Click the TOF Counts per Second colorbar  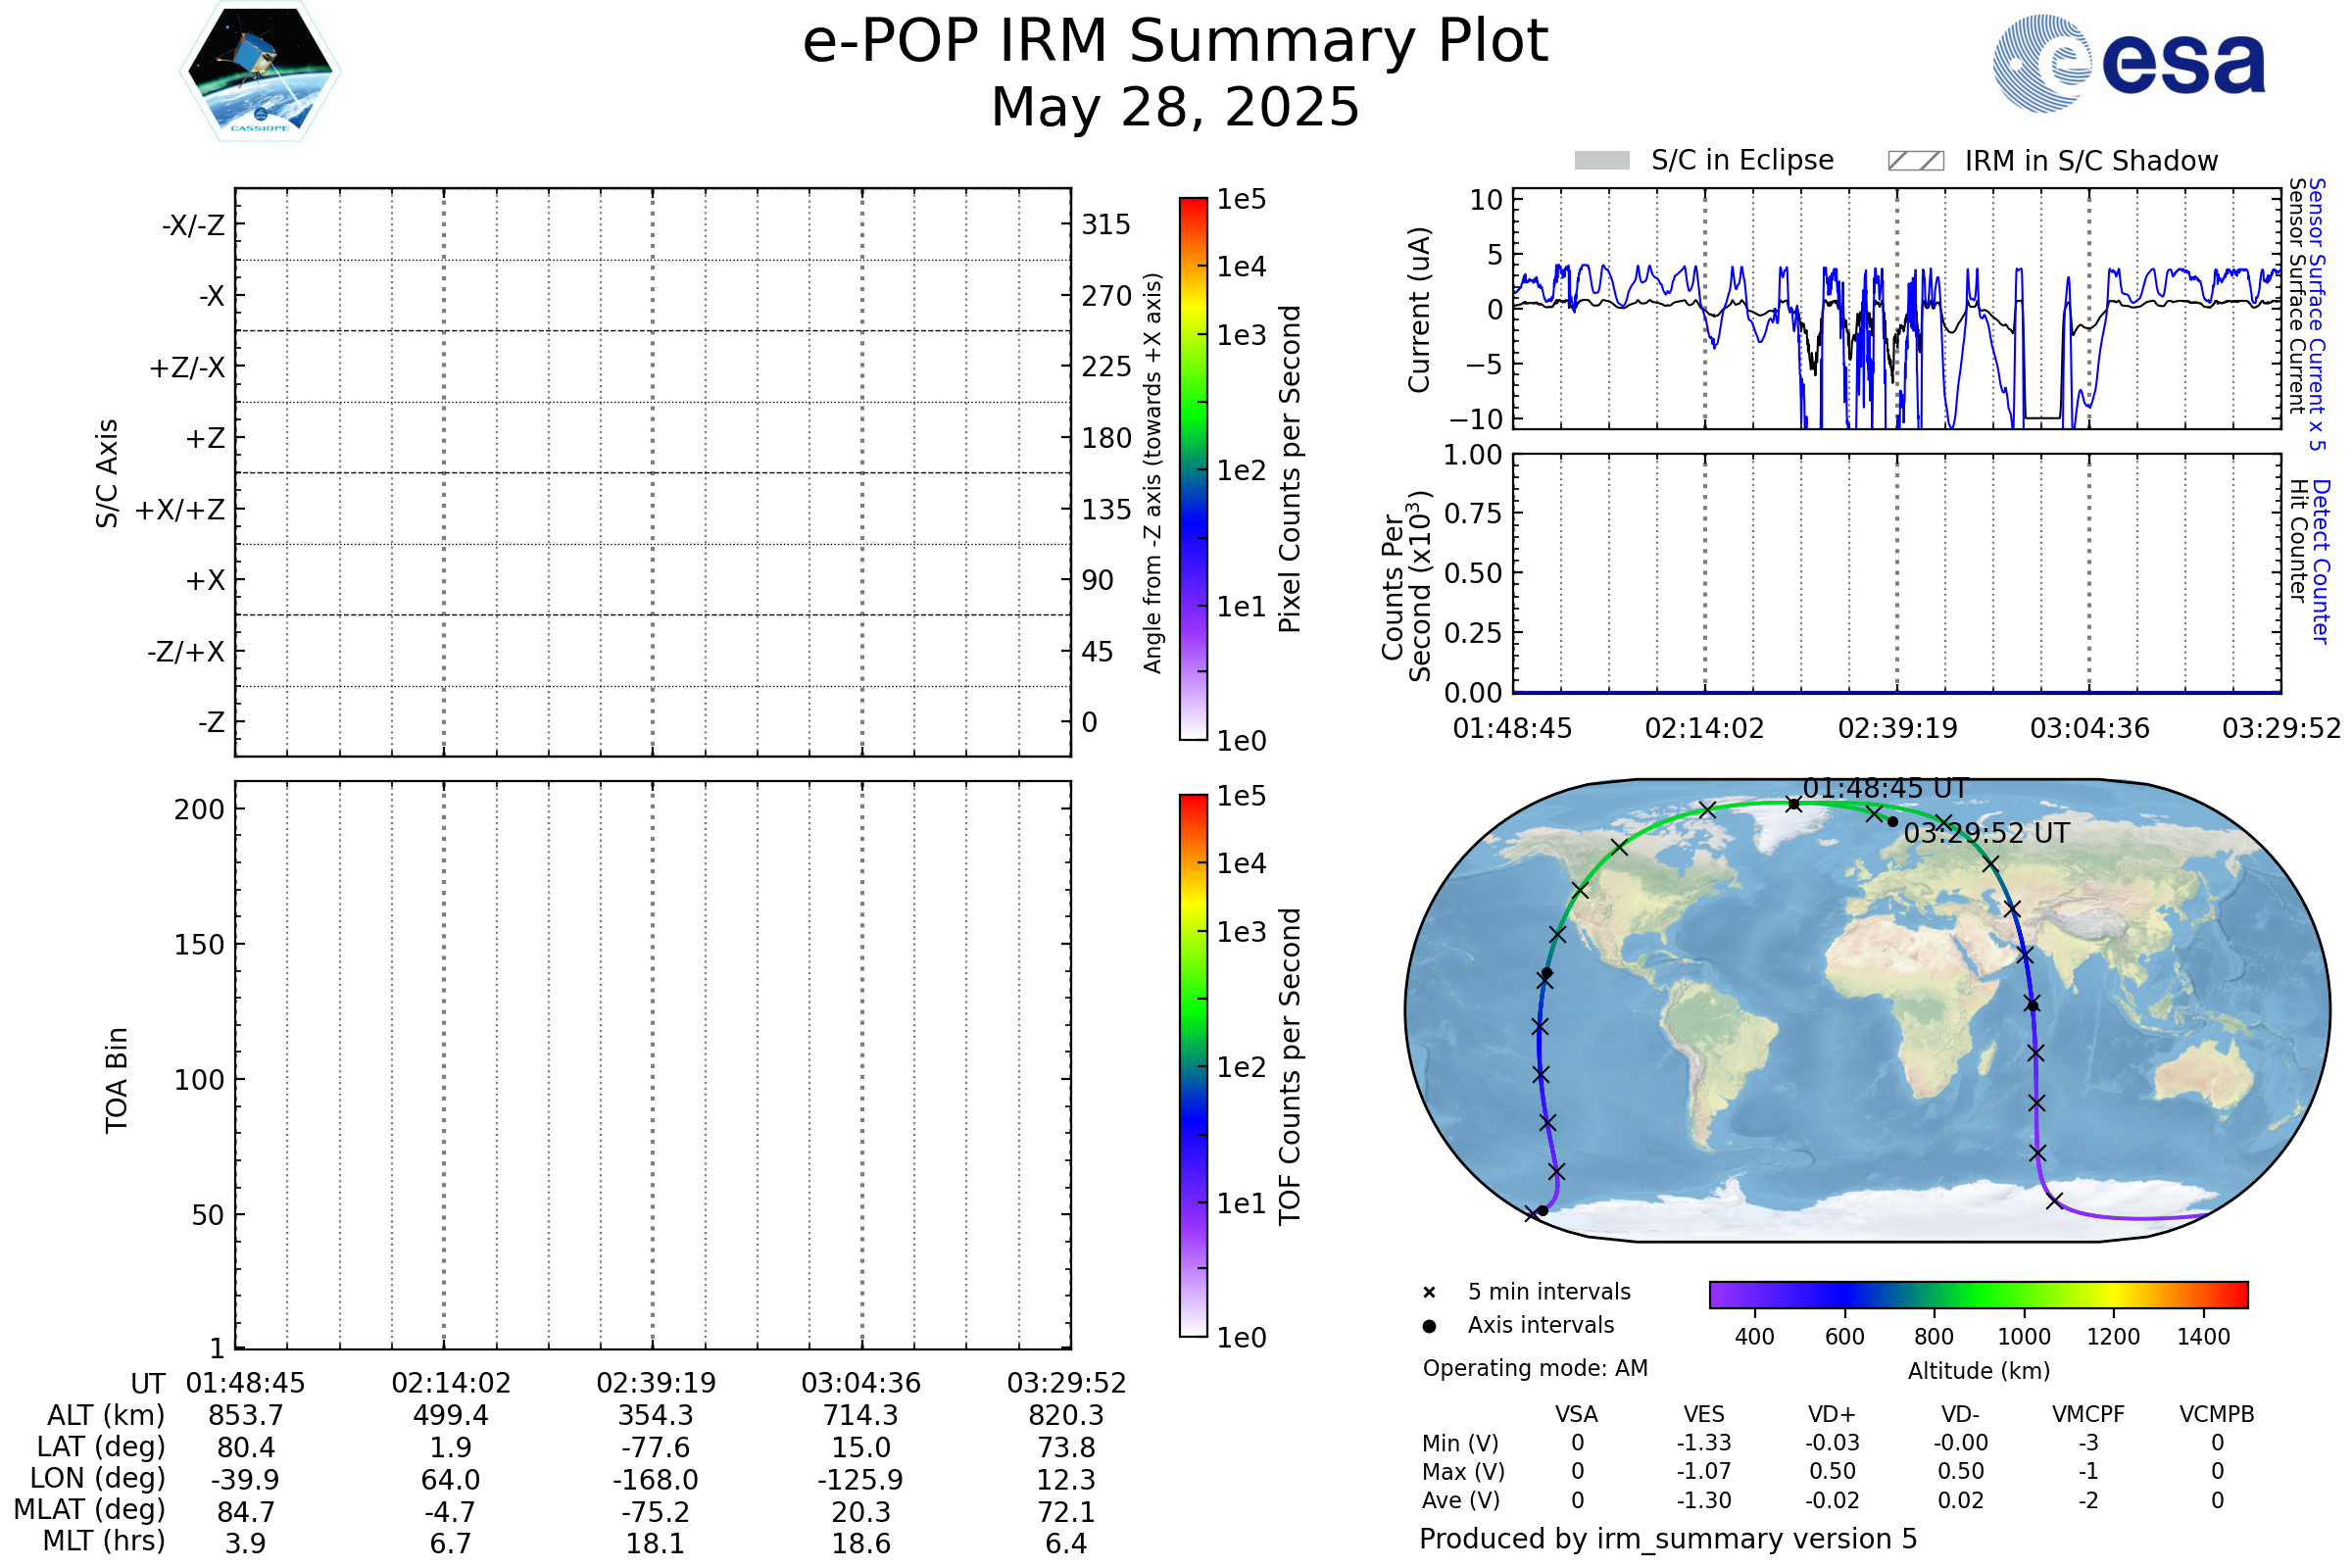click(1193, 1065)
